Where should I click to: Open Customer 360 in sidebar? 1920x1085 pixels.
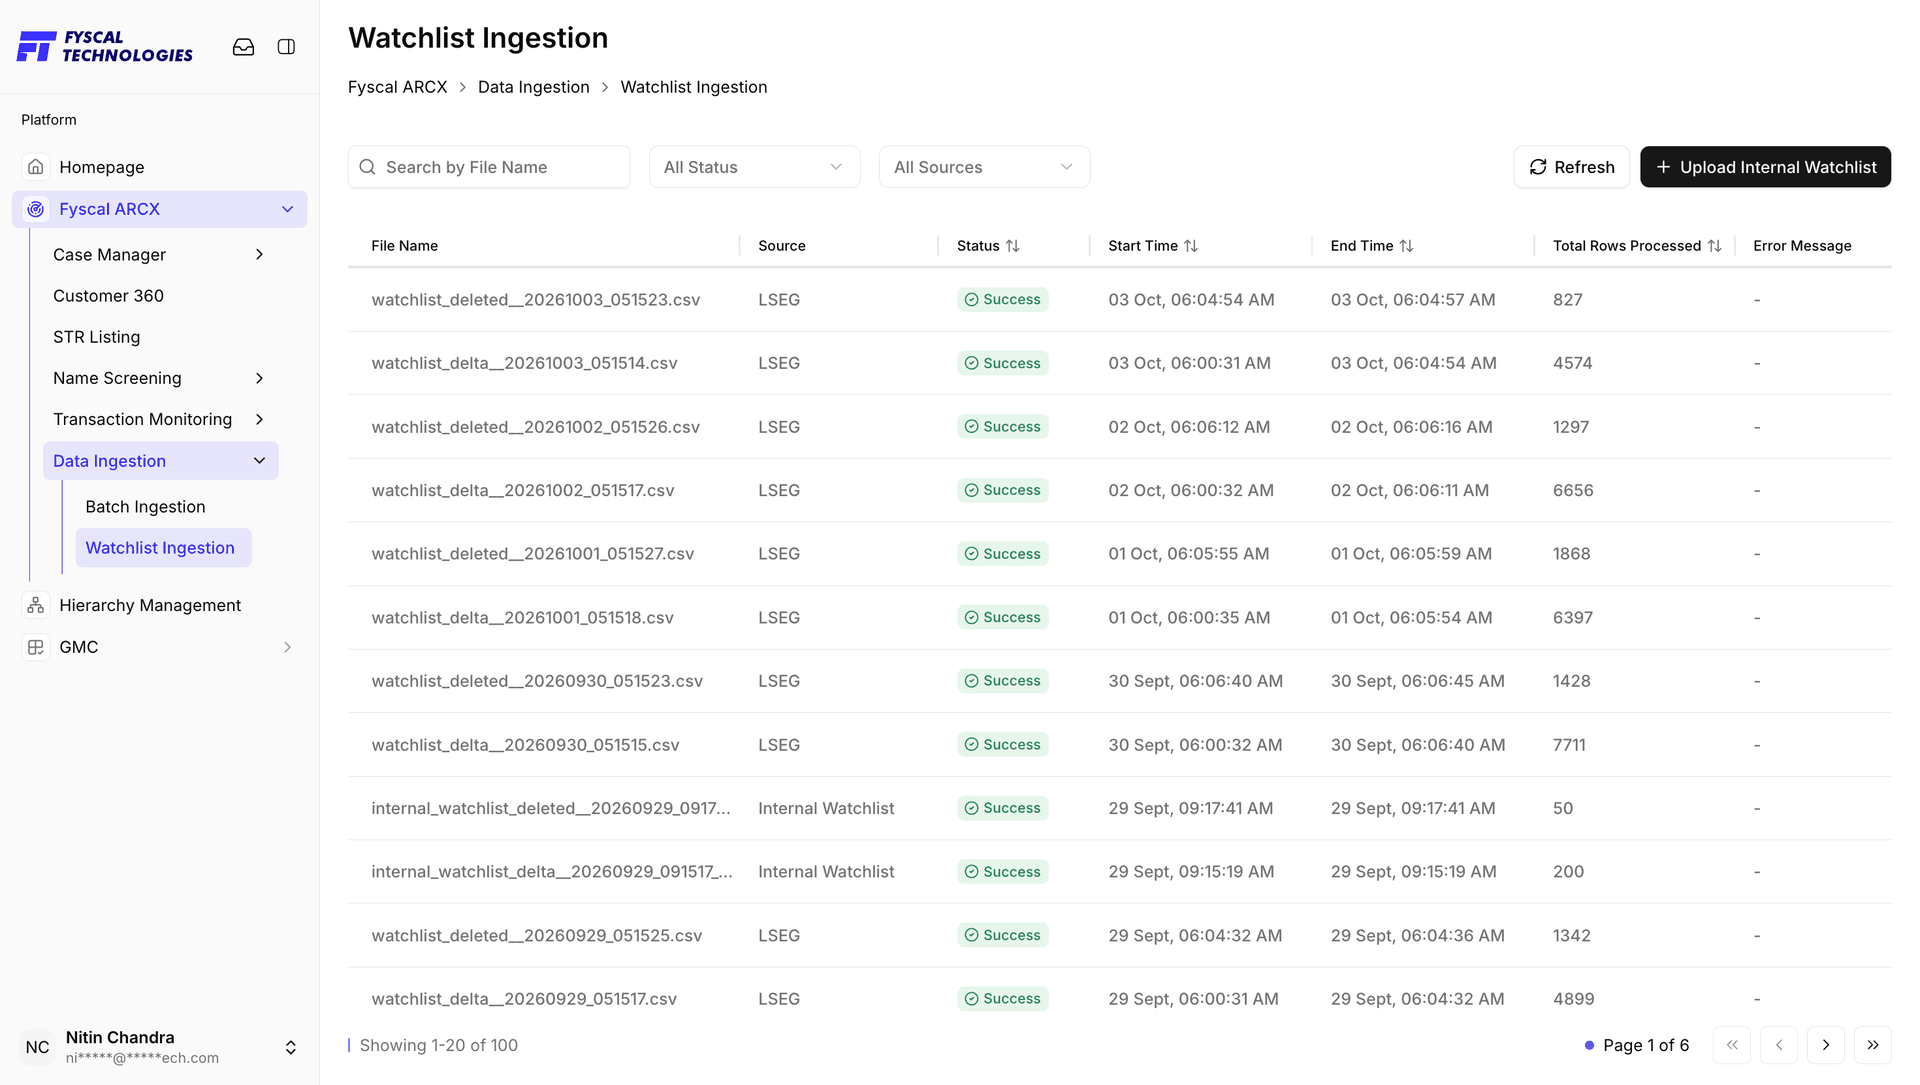click(108, 296)
